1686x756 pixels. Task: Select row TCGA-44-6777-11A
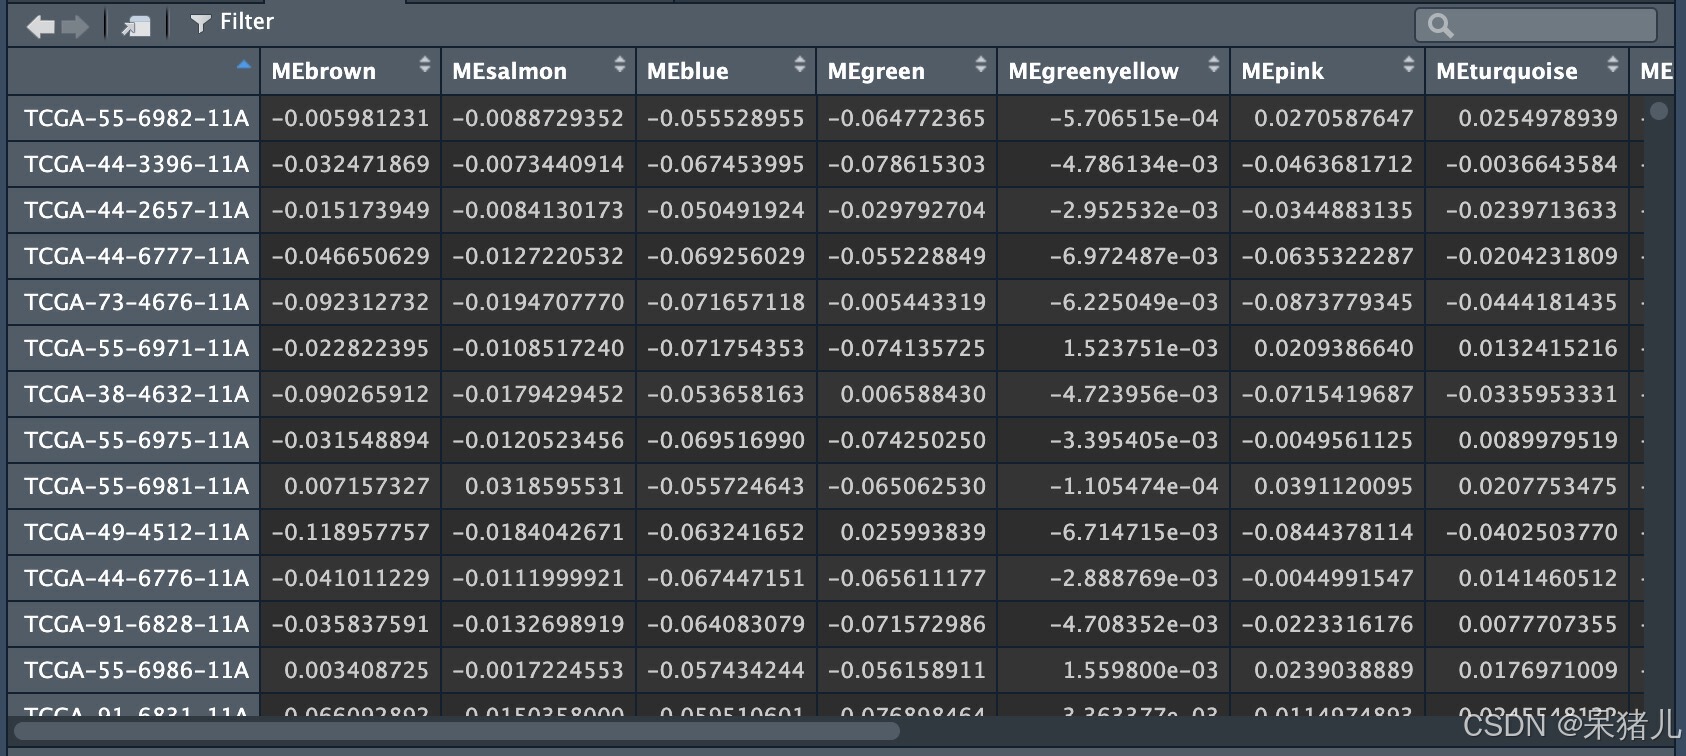[x=136, y=256]
